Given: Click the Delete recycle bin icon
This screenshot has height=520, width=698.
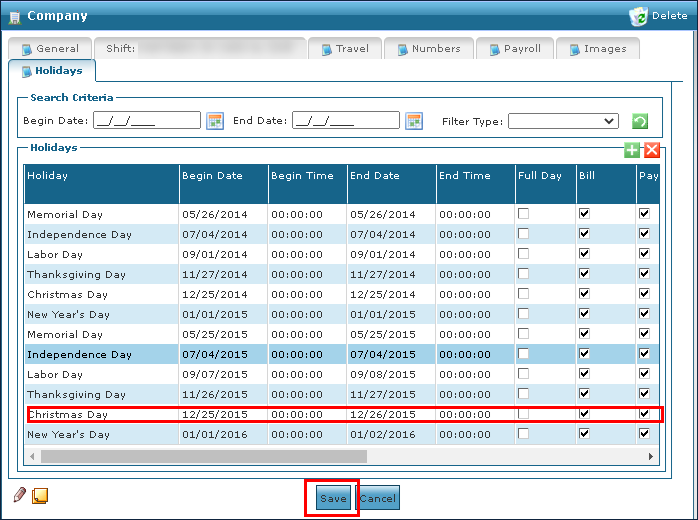Looking at the screenshot, I should (x=639, y=16).
